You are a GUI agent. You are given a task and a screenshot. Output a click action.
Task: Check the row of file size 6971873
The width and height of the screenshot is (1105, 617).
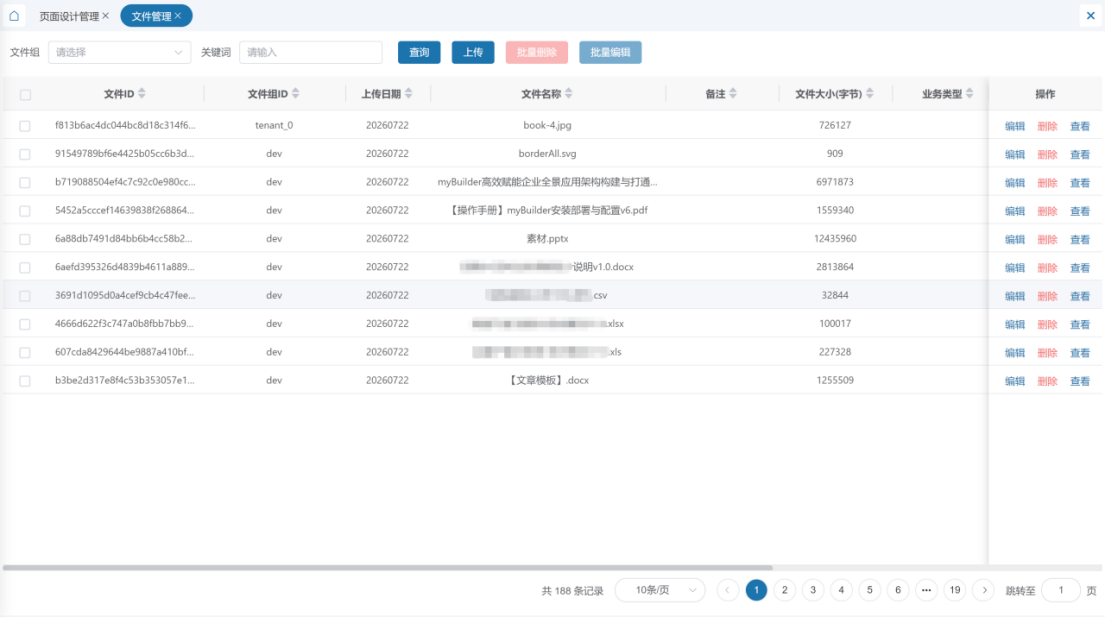(x=25, y=182)
